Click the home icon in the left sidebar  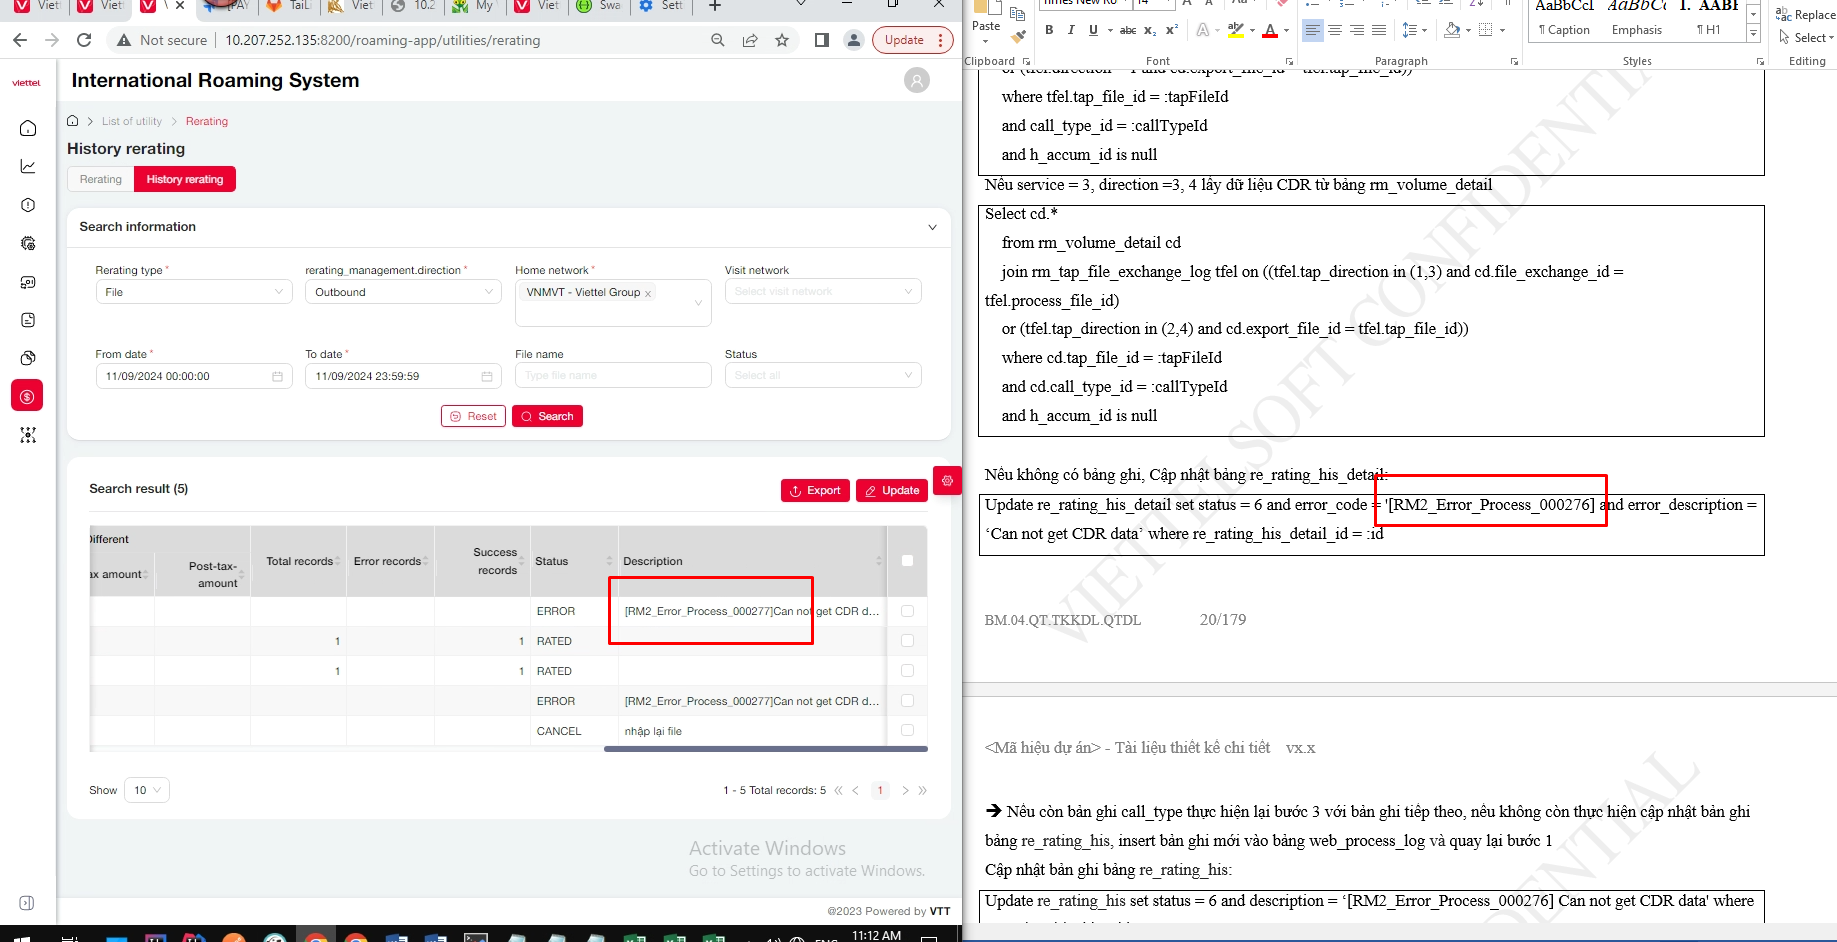pos(28,128)
